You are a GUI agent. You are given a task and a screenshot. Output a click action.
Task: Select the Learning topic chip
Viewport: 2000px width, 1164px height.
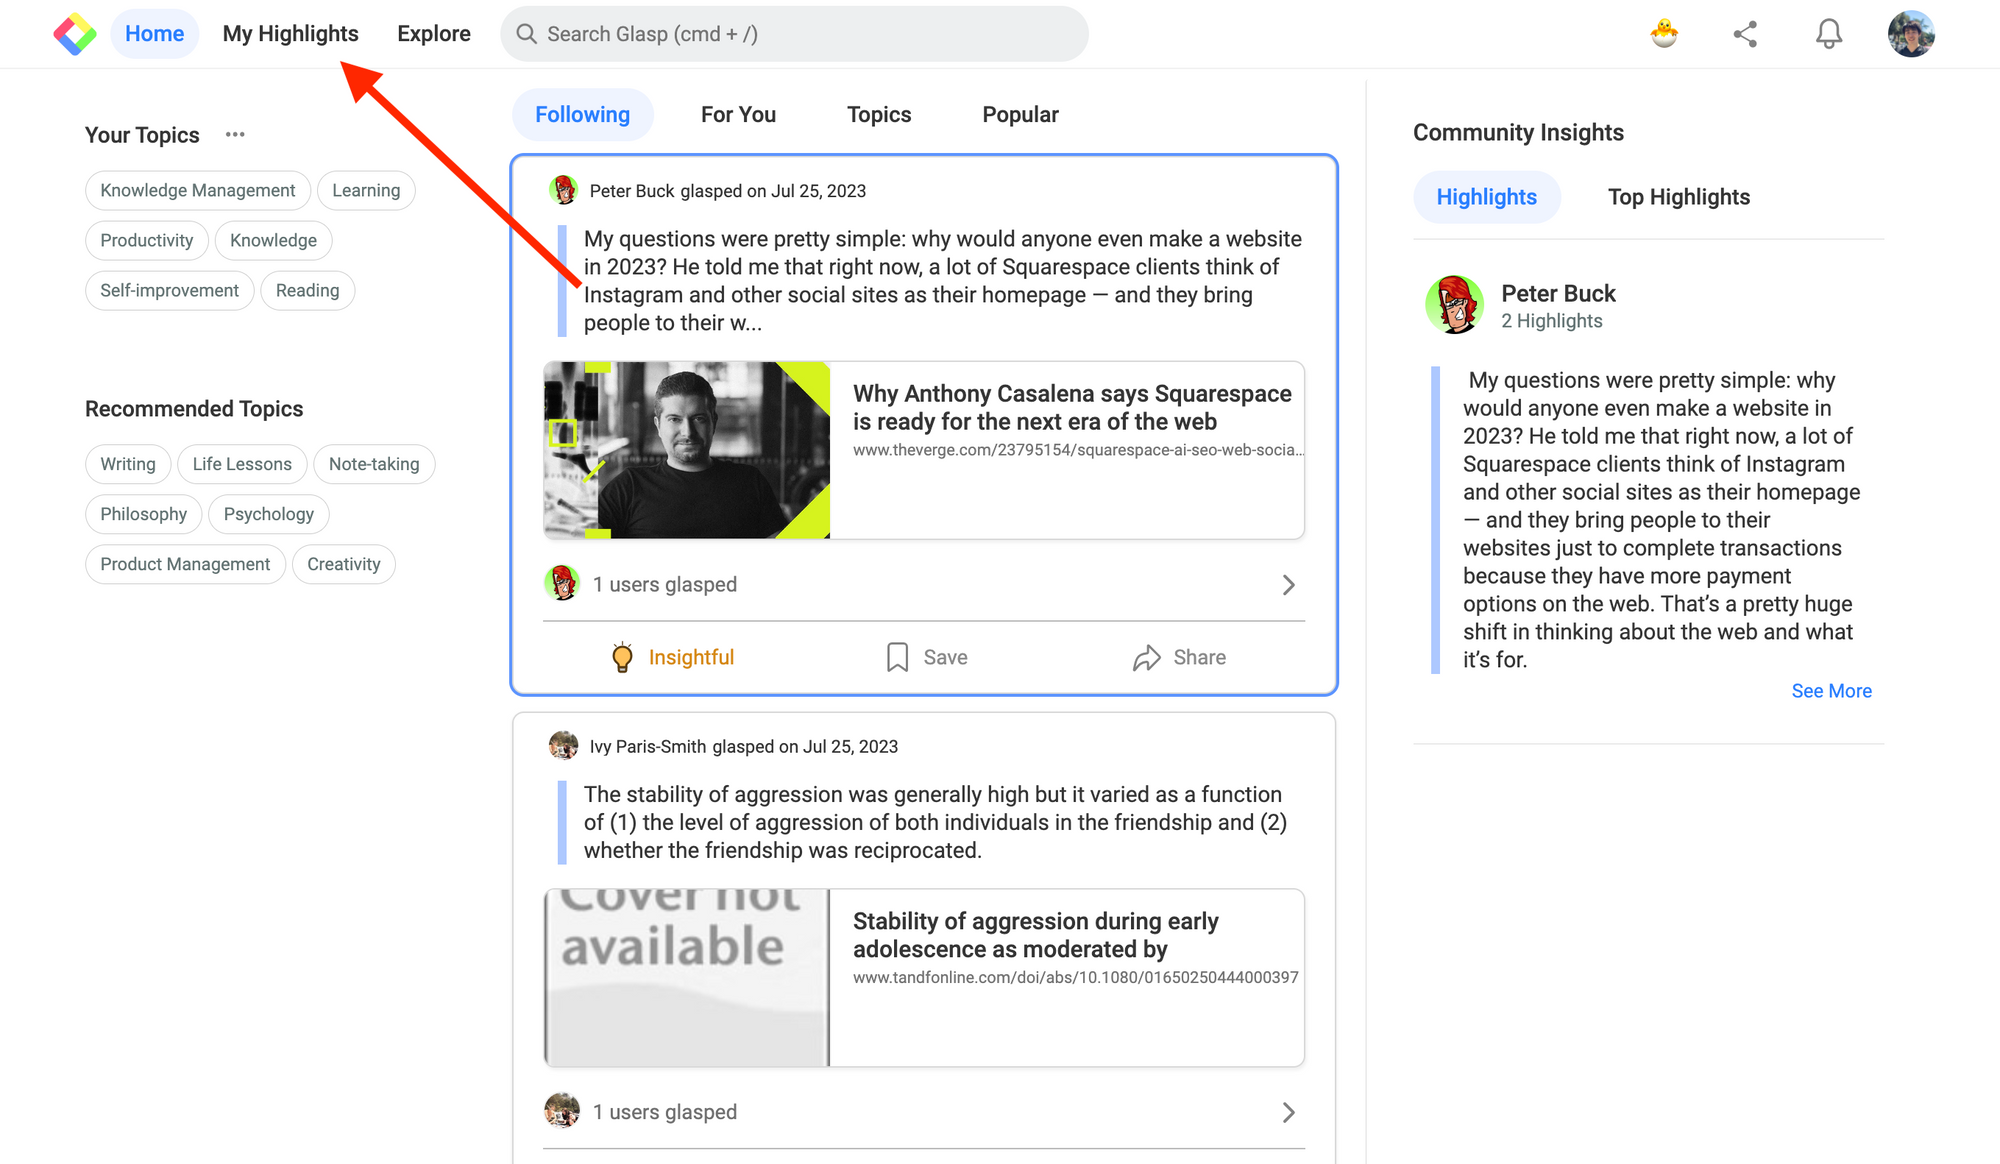(366, 190)
